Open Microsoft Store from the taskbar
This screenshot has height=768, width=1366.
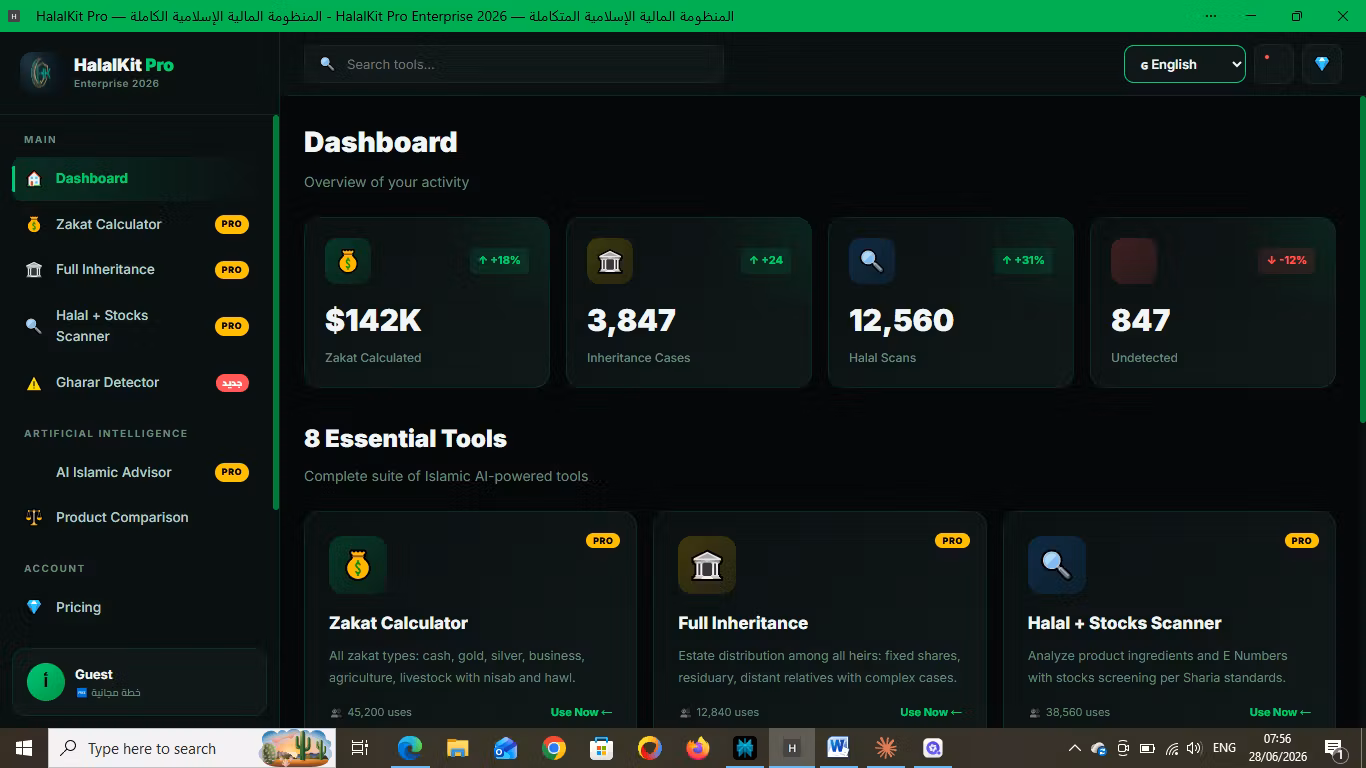(x=602, y=748)
